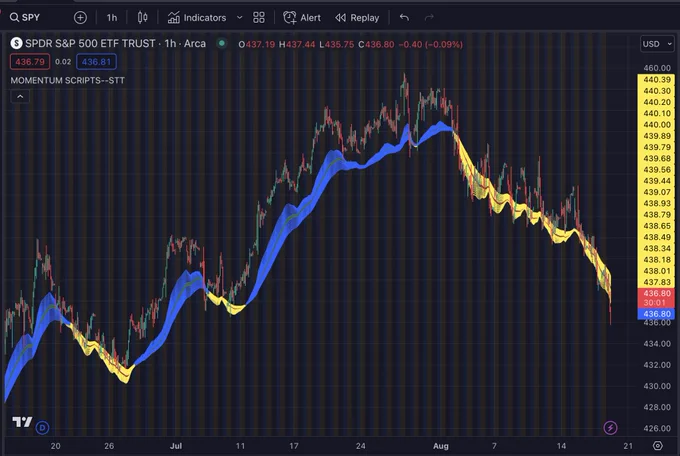Select the MOMENTUM SCRIPTS--STT indicator legend
This screenshot has height=456, width=680.
coord(68,80)
